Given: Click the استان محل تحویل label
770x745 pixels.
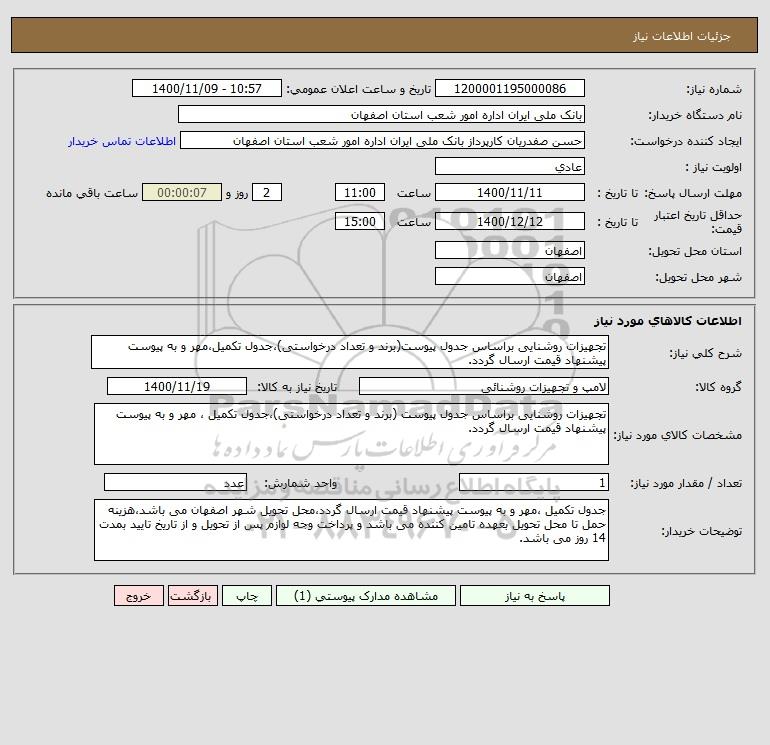Looking at the screenshot, I should coord(695,251).
